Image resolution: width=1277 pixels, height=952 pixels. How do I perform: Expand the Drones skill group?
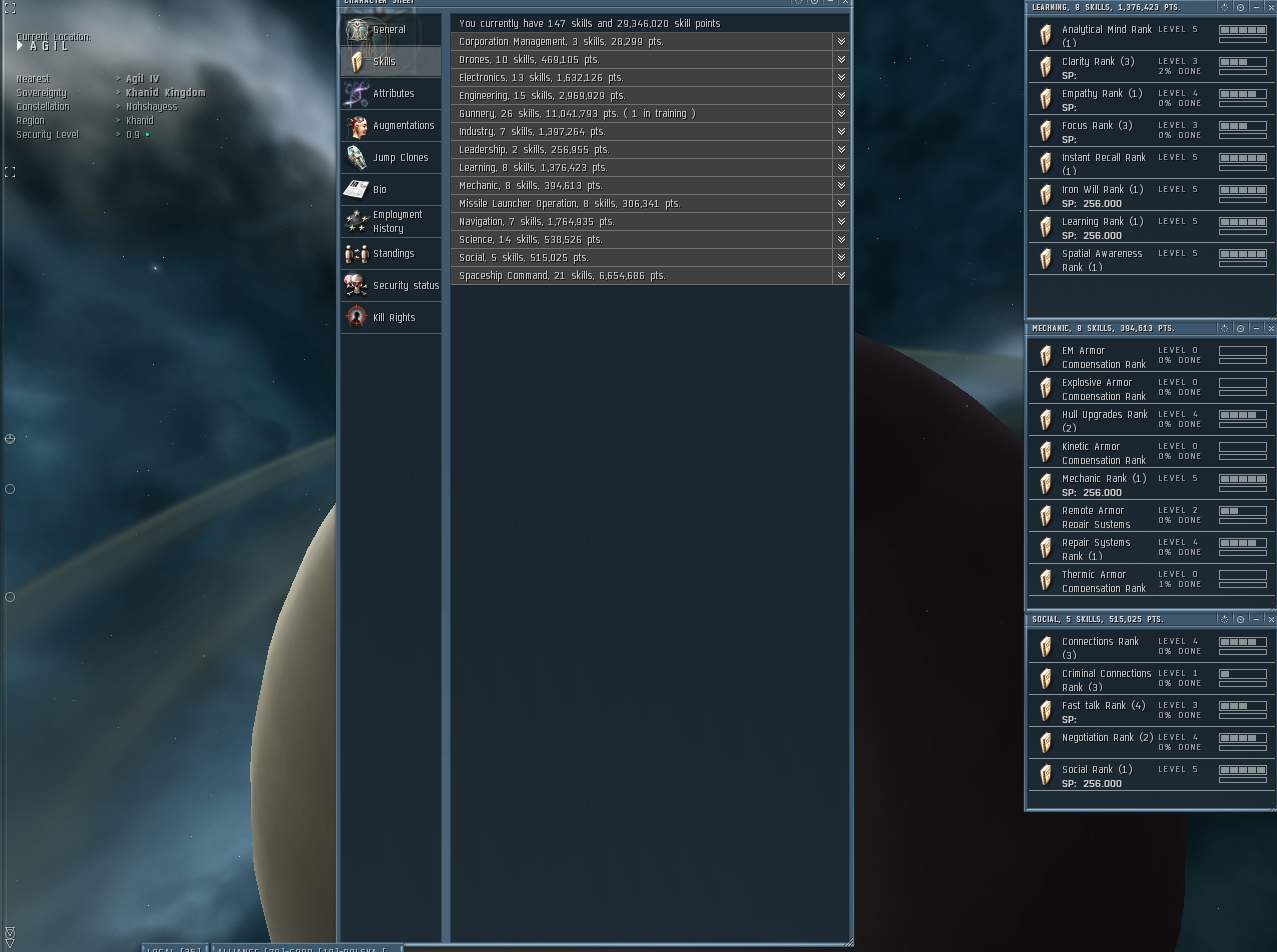tap(841, 59)
